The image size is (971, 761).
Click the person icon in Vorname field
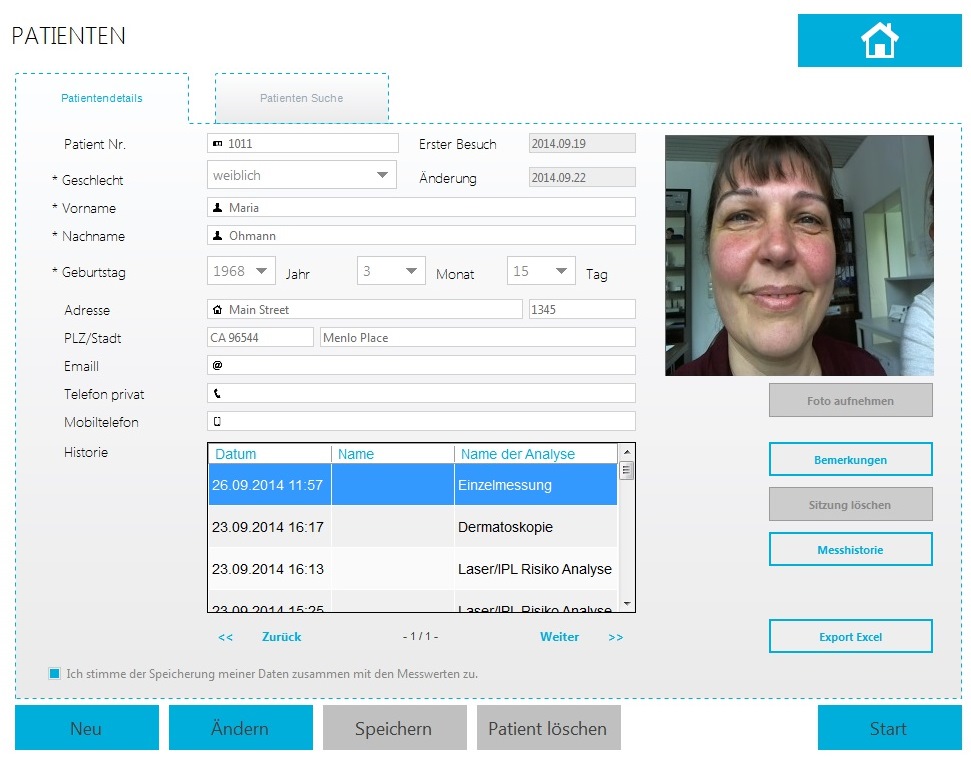pyautogui.click(x=217, y=207)
